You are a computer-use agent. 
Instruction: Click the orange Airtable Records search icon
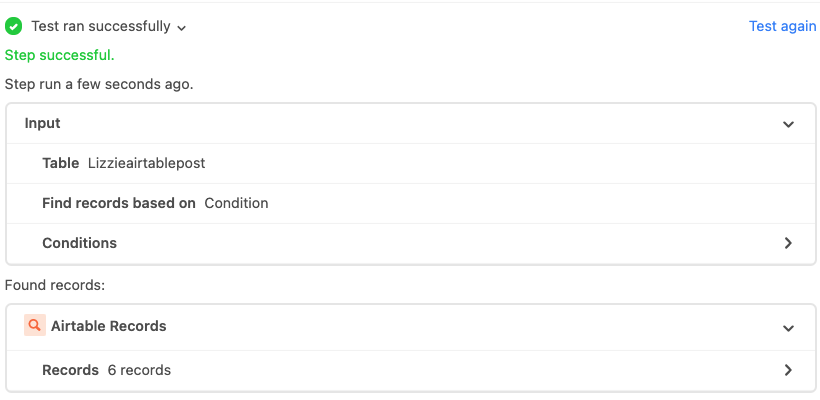tap(35, 325)
